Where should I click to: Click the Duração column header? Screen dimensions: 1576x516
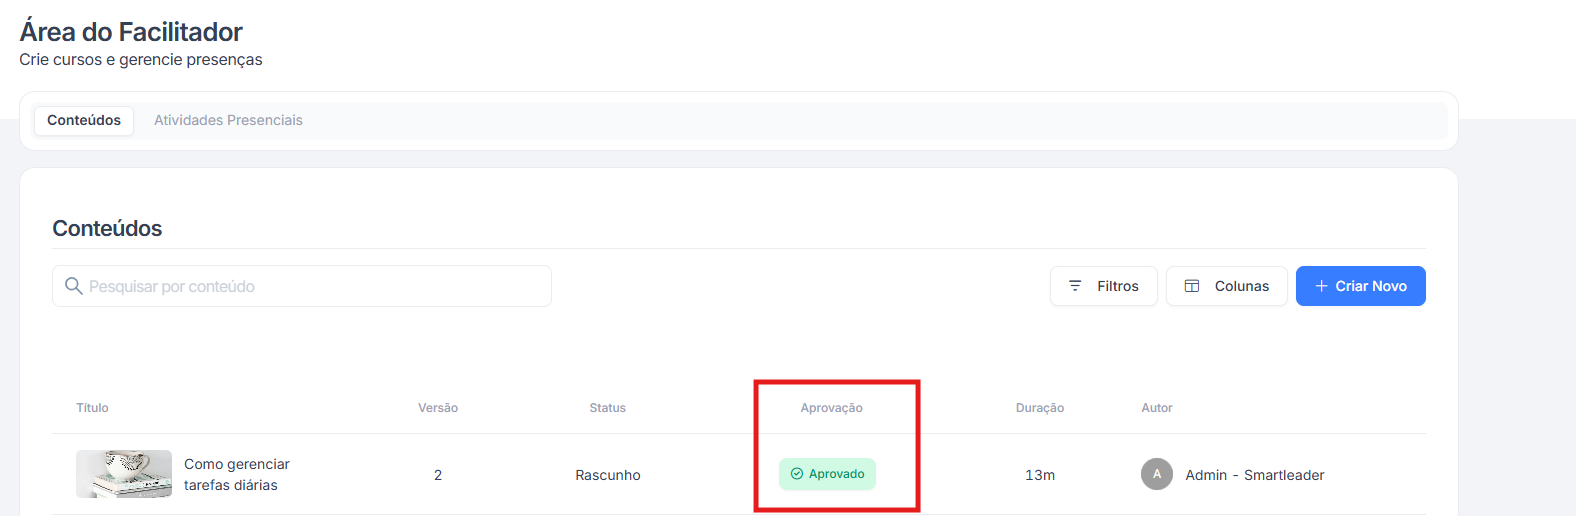(x=1040, y=408)
